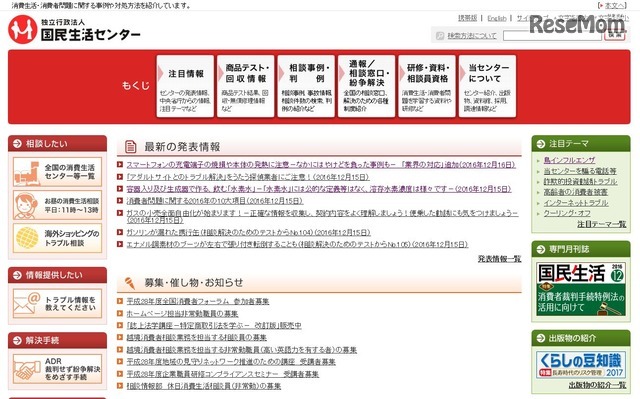Skip to 本文へ link at top

click(x=614, y=5)
